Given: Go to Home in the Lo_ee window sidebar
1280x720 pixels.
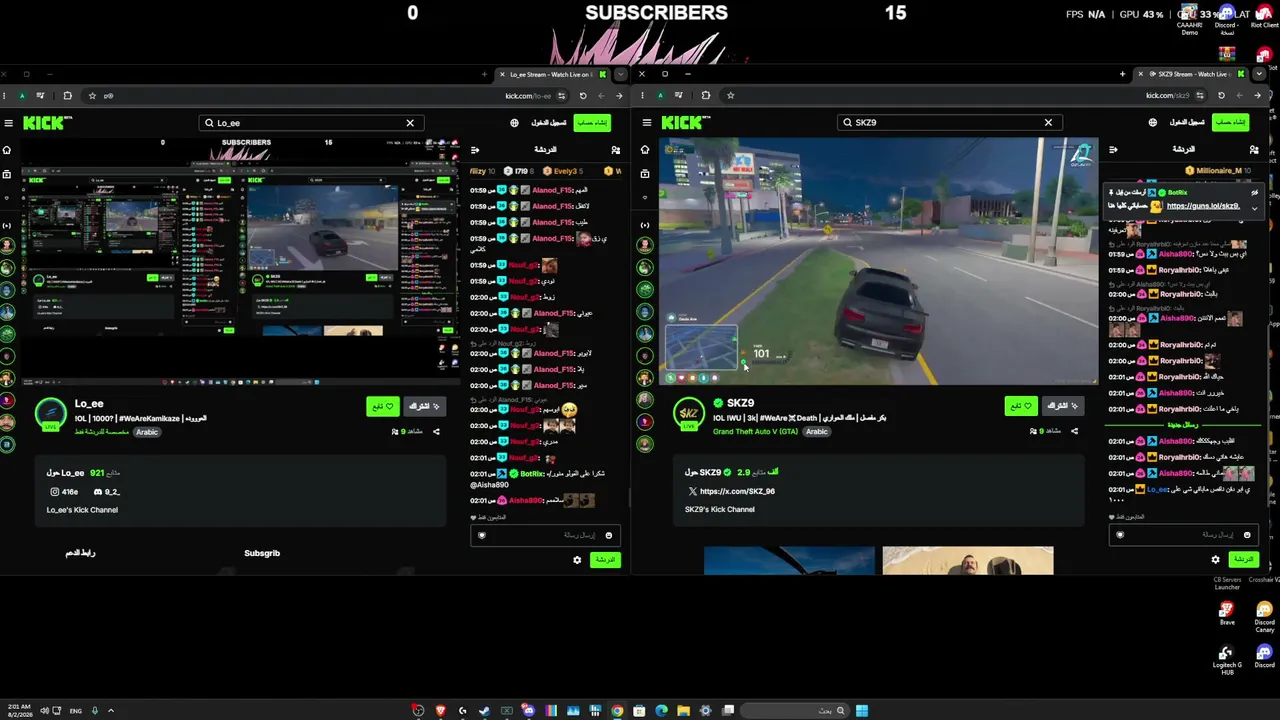Looking at the screenshot, I should pos(7,150).
